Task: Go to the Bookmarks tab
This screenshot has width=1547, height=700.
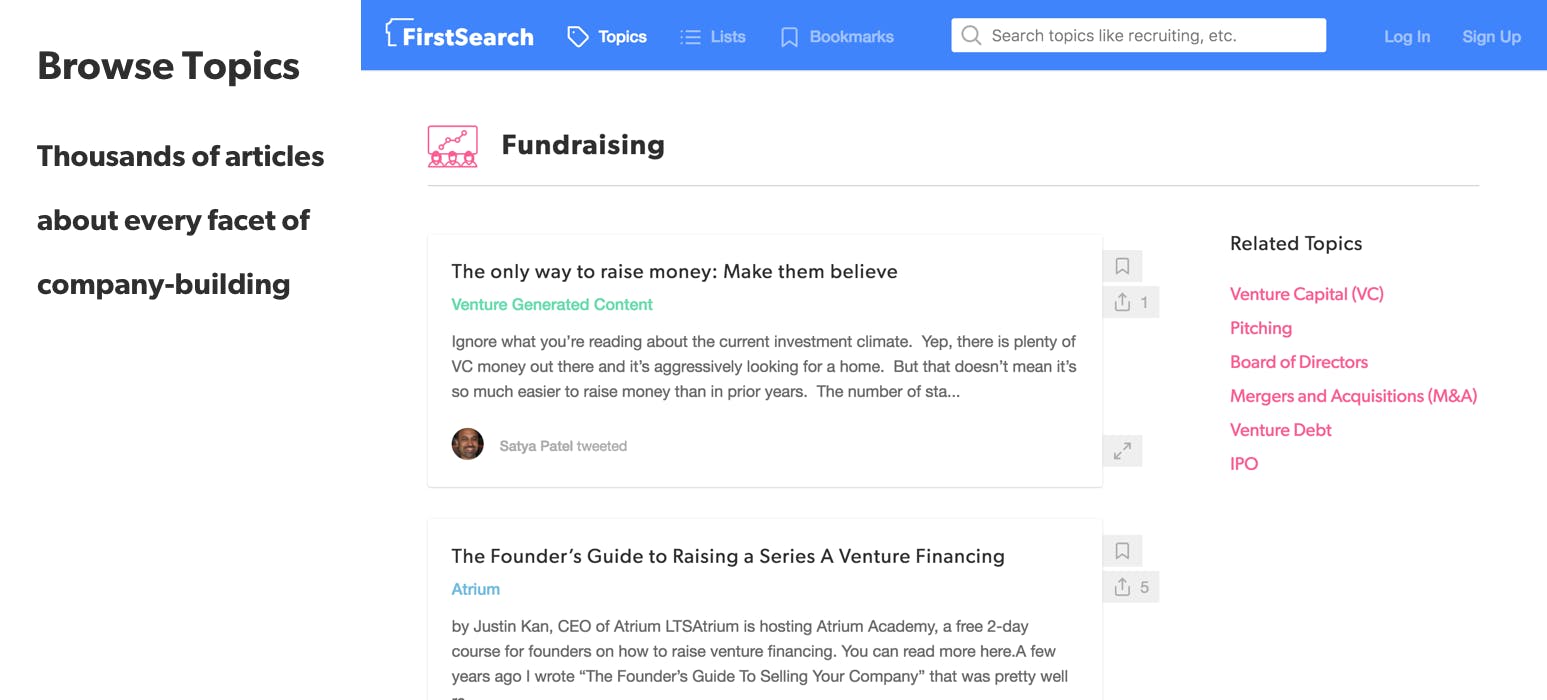Action: coord(837,37)
